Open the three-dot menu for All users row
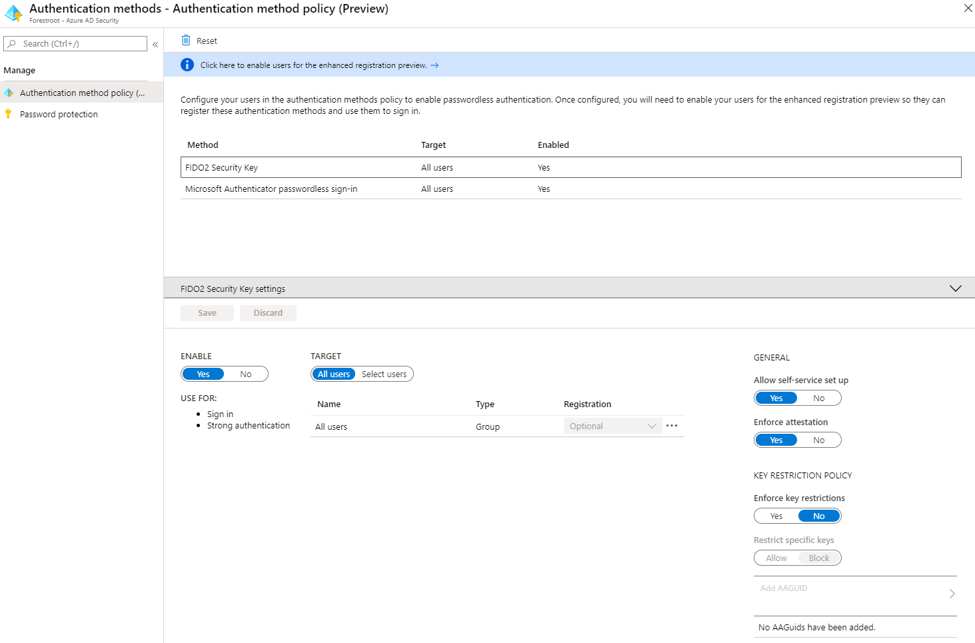Image resolution: width=975 pixels, height=643 pixels. tap(672, 426)
